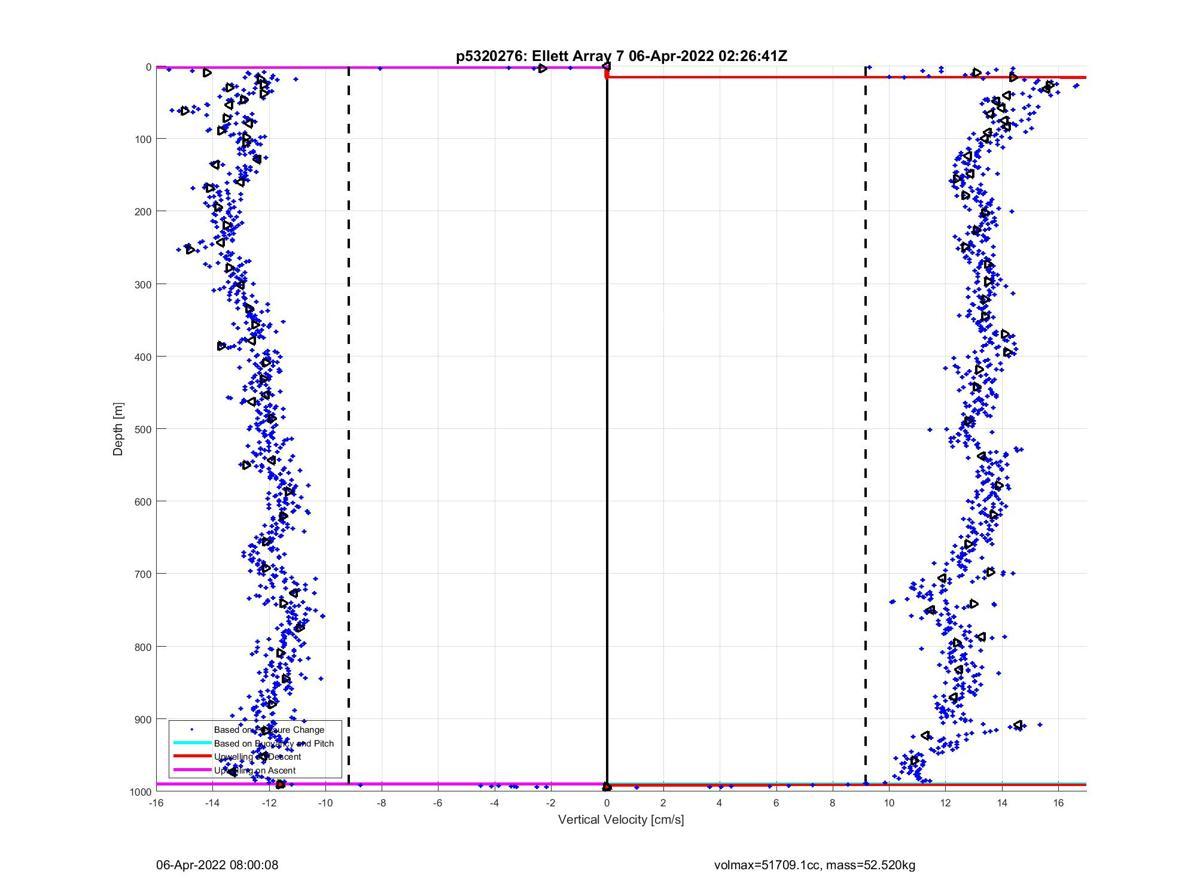Click x-axis tick label '10'
Viewport: 1200px width, 889px height.
click(889, 803)
